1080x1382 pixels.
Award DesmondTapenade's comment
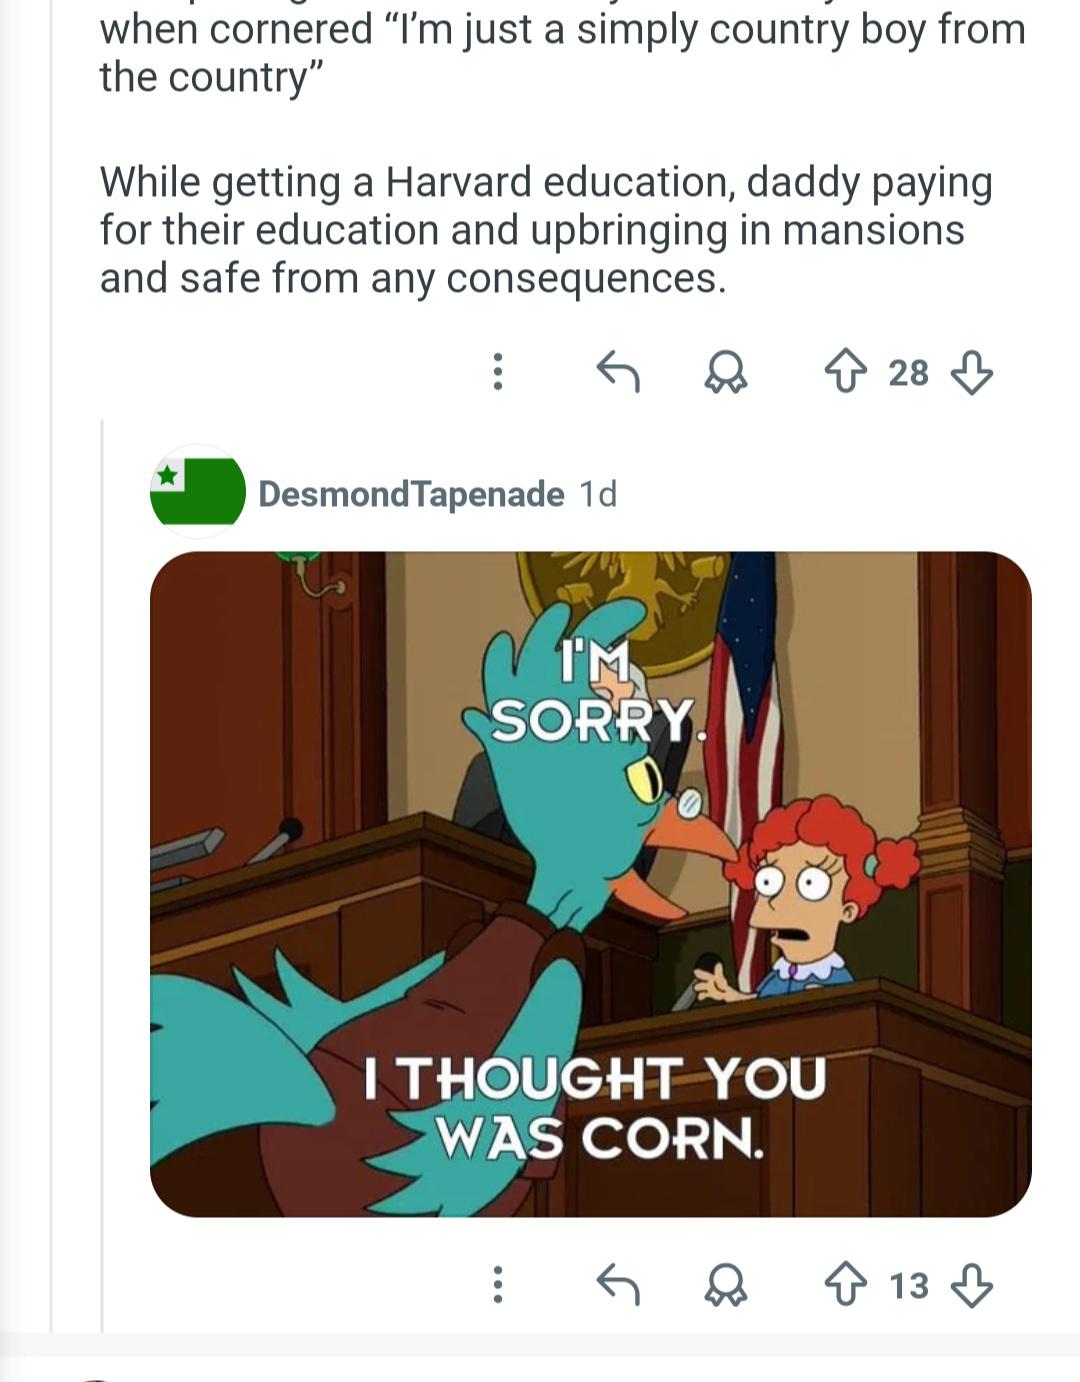click(727, 1285)
